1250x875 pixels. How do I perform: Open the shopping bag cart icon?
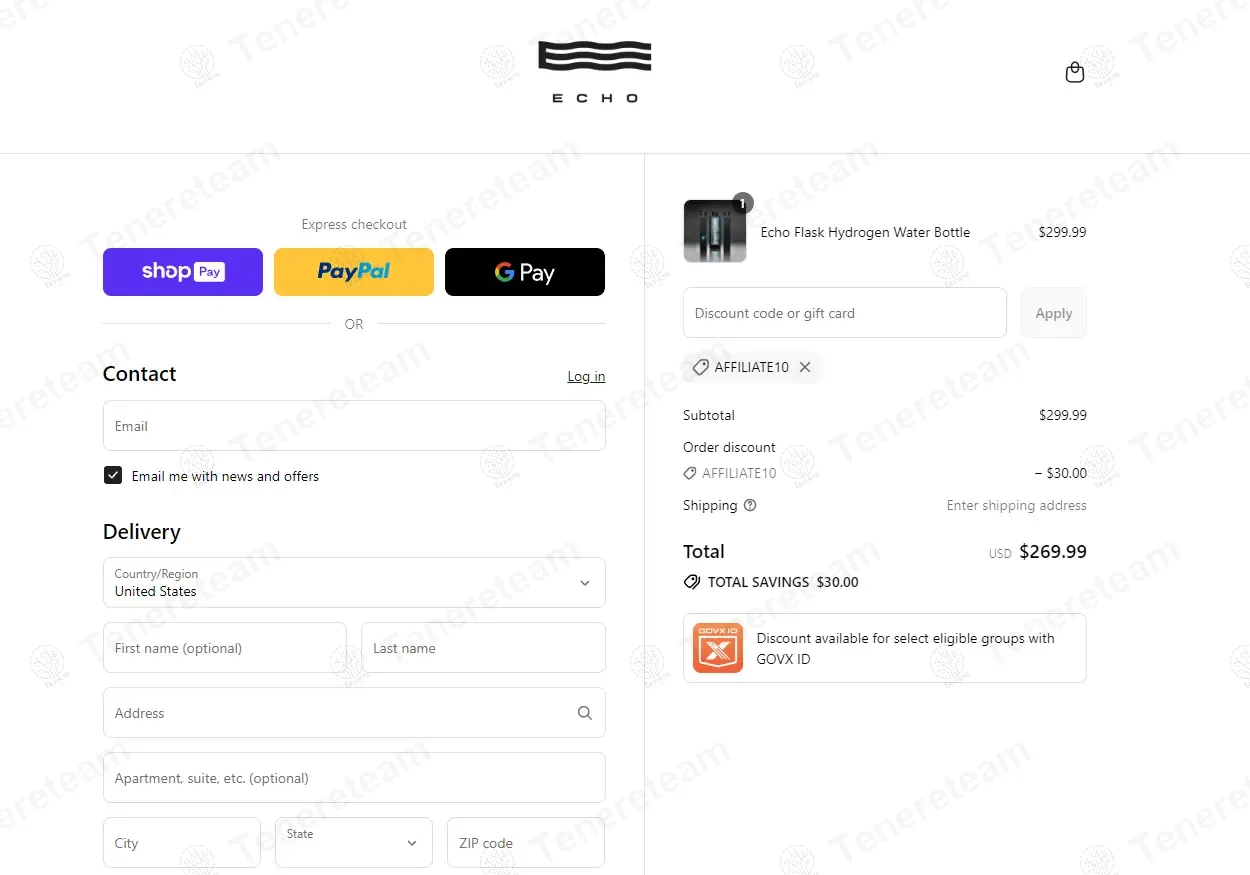coord(1075,72)
